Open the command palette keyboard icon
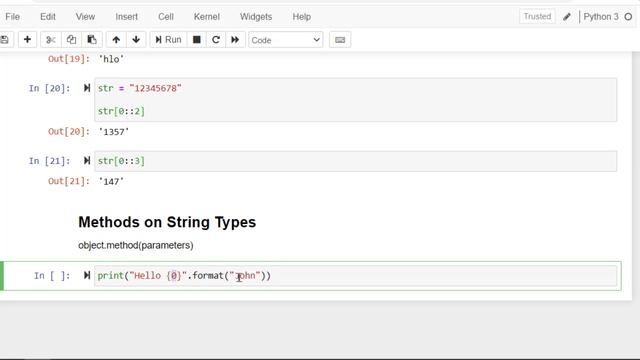The height and width of the screenshot is (360, 640). (340, 40)
